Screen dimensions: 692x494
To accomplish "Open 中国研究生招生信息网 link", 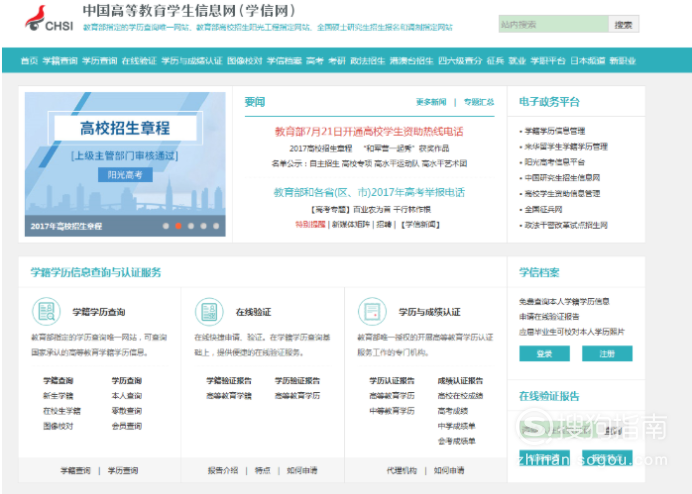I will [562, 178].
